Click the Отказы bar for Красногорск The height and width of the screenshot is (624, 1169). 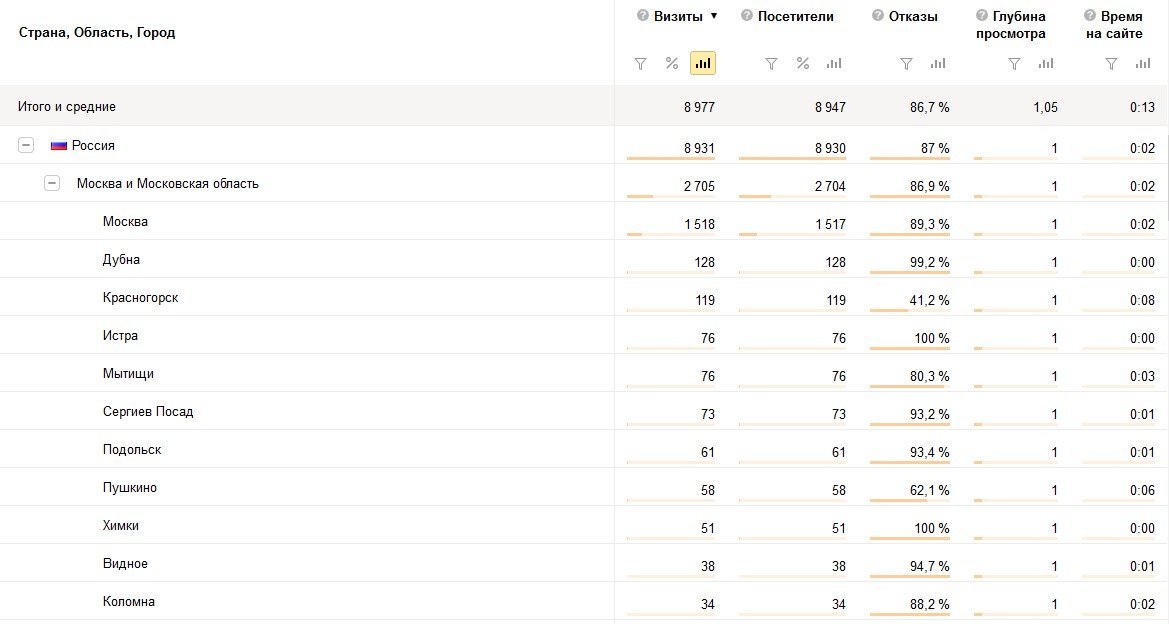tap(889, 310)
